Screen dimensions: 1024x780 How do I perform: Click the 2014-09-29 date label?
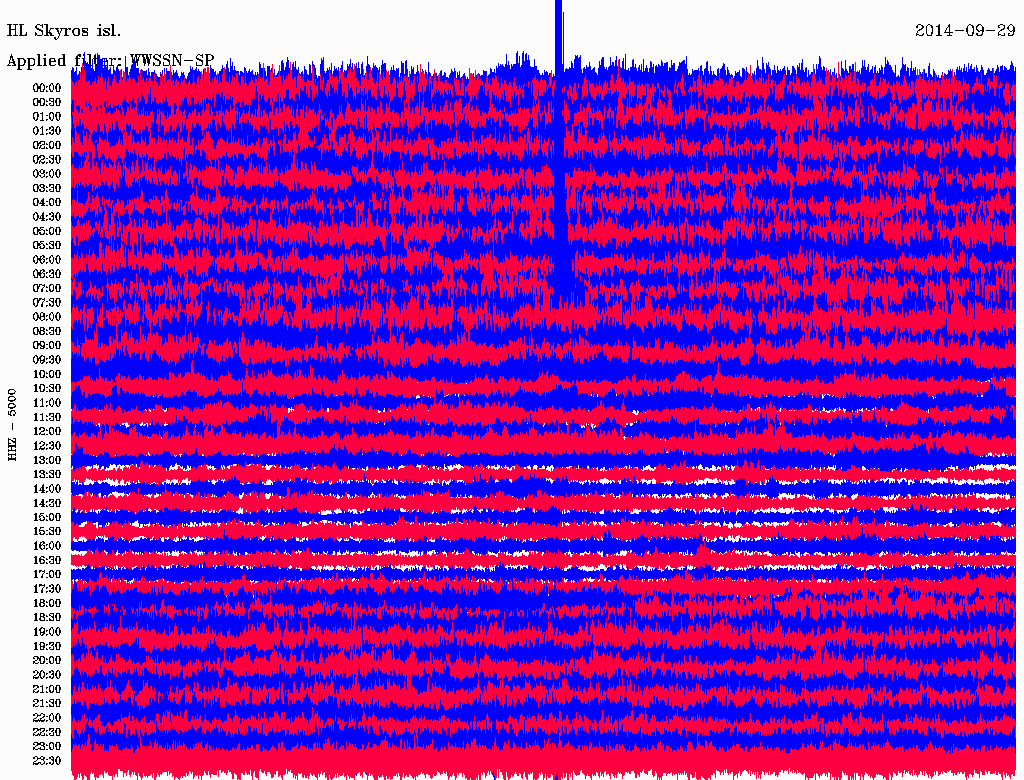(964, 30)
